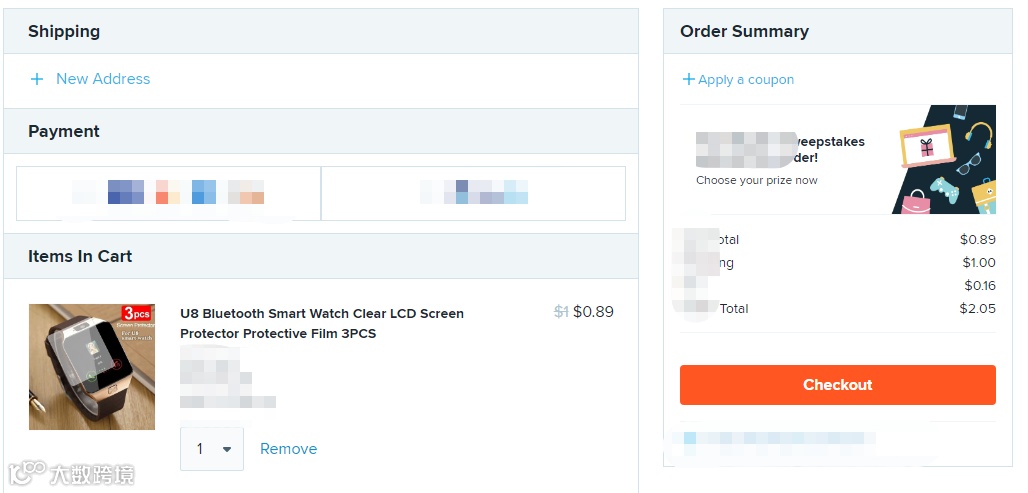Viewport: 1028px width, 493px height.
Task: Select the right payment method option
Action: click(473, 193)
